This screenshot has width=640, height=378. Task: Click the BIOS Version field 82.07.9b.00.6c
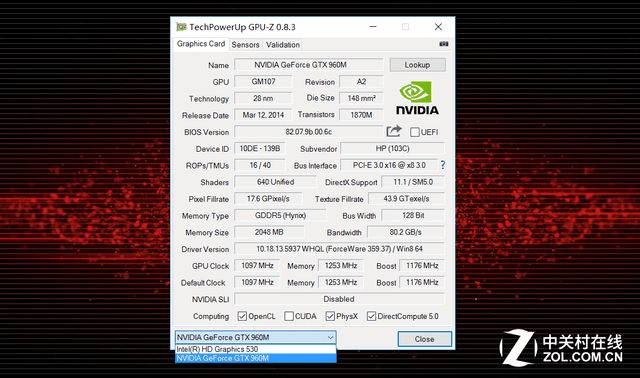(309, 131)
